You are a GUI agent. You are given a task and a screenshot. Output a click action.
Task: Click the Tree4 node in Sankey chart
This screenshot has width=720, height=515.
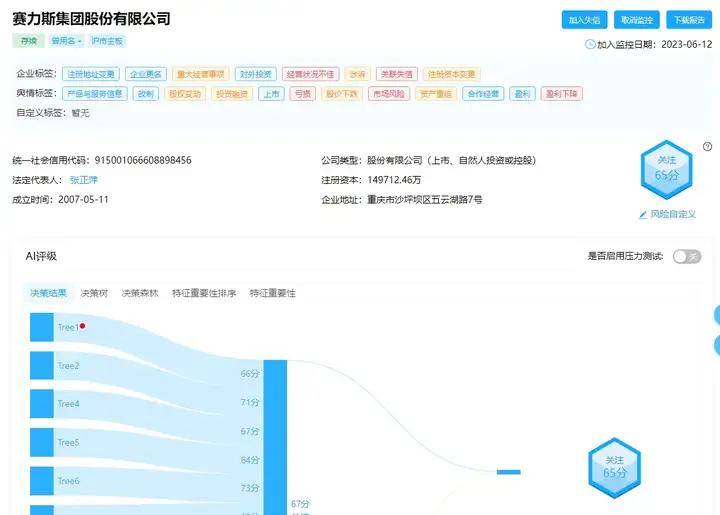(42, 403)
